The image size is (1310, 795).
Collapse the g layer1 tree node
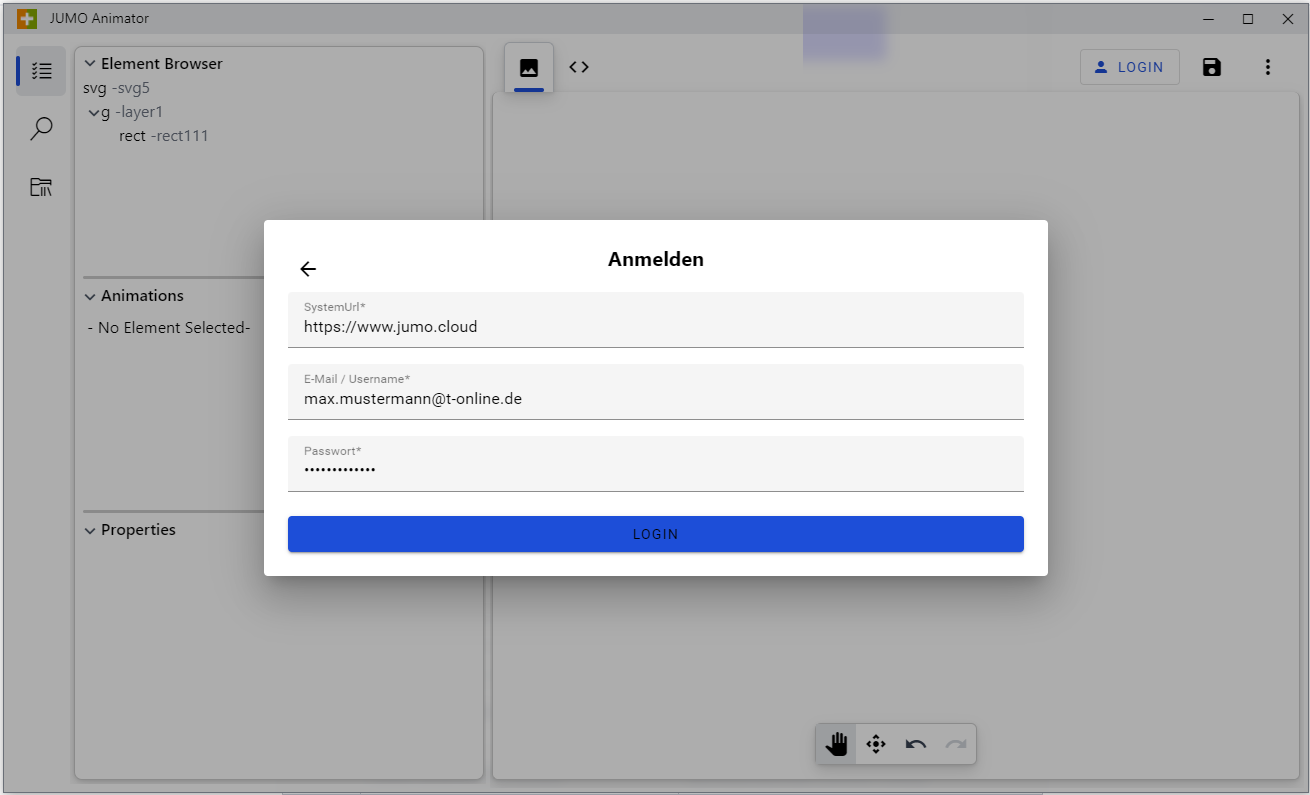point(94,113)
